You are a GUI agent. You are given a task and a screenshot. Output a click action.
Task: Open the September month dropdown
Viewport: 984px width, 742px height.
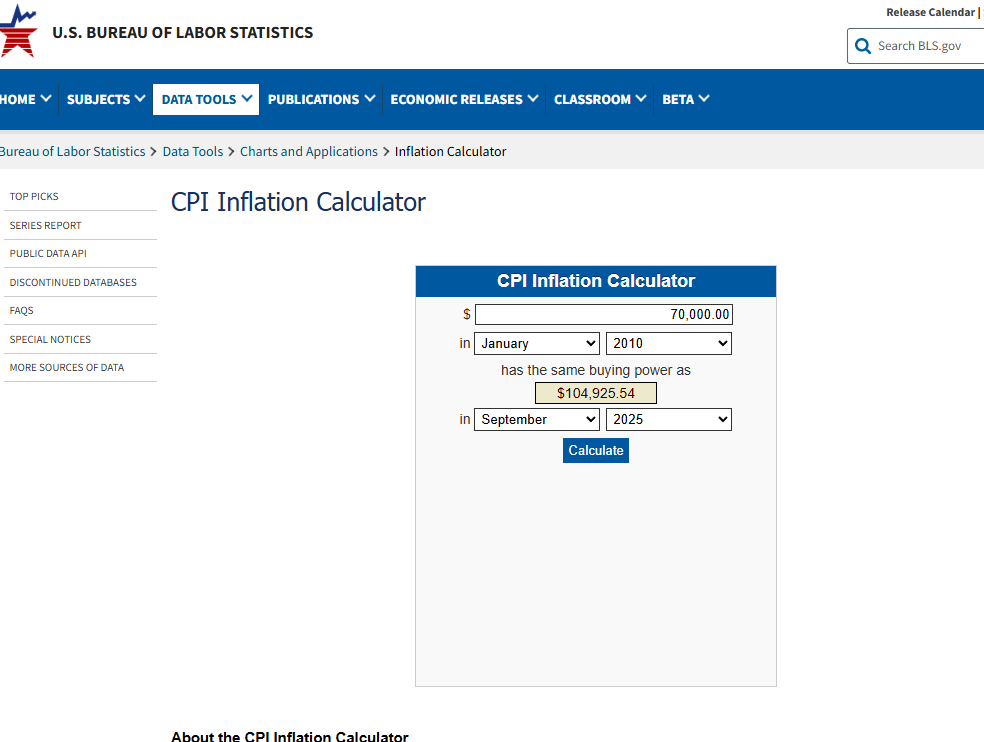point(537,419)
